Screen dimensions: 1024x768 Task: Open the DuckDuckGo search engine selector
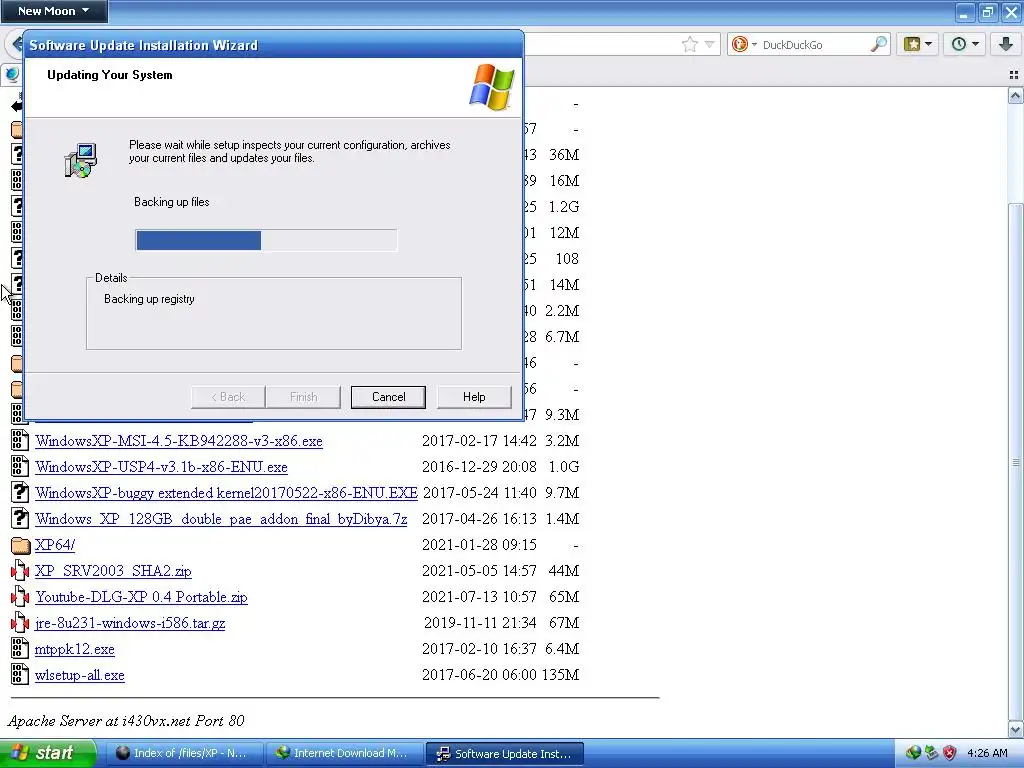pyautogui.click(x=744, y=44)
